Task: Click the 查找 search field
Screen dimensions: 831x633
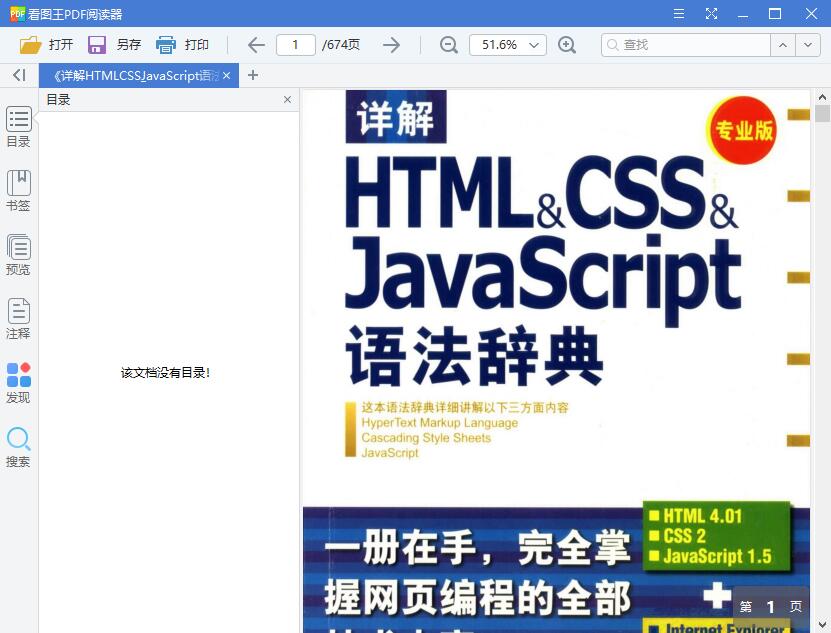Action: coord(686,45)
